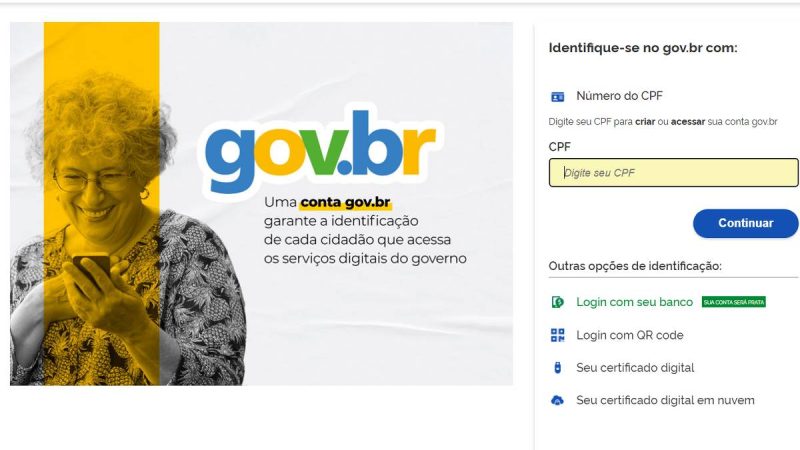Screen dimensions: 800x450
Task: Click the 'Outras opções de identificação:' heading
Action: [635, 266]
